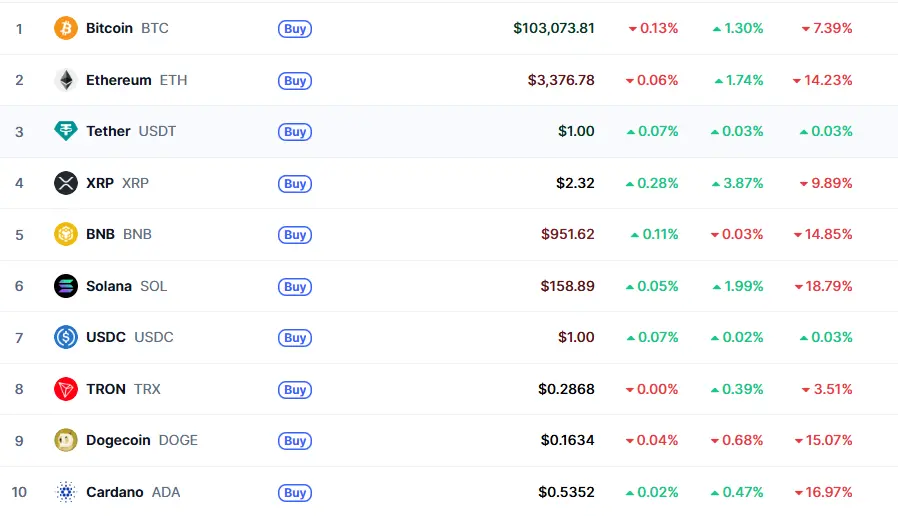Open the XRP coin name link
898x517 pixels.
click(x=117, y=183)
